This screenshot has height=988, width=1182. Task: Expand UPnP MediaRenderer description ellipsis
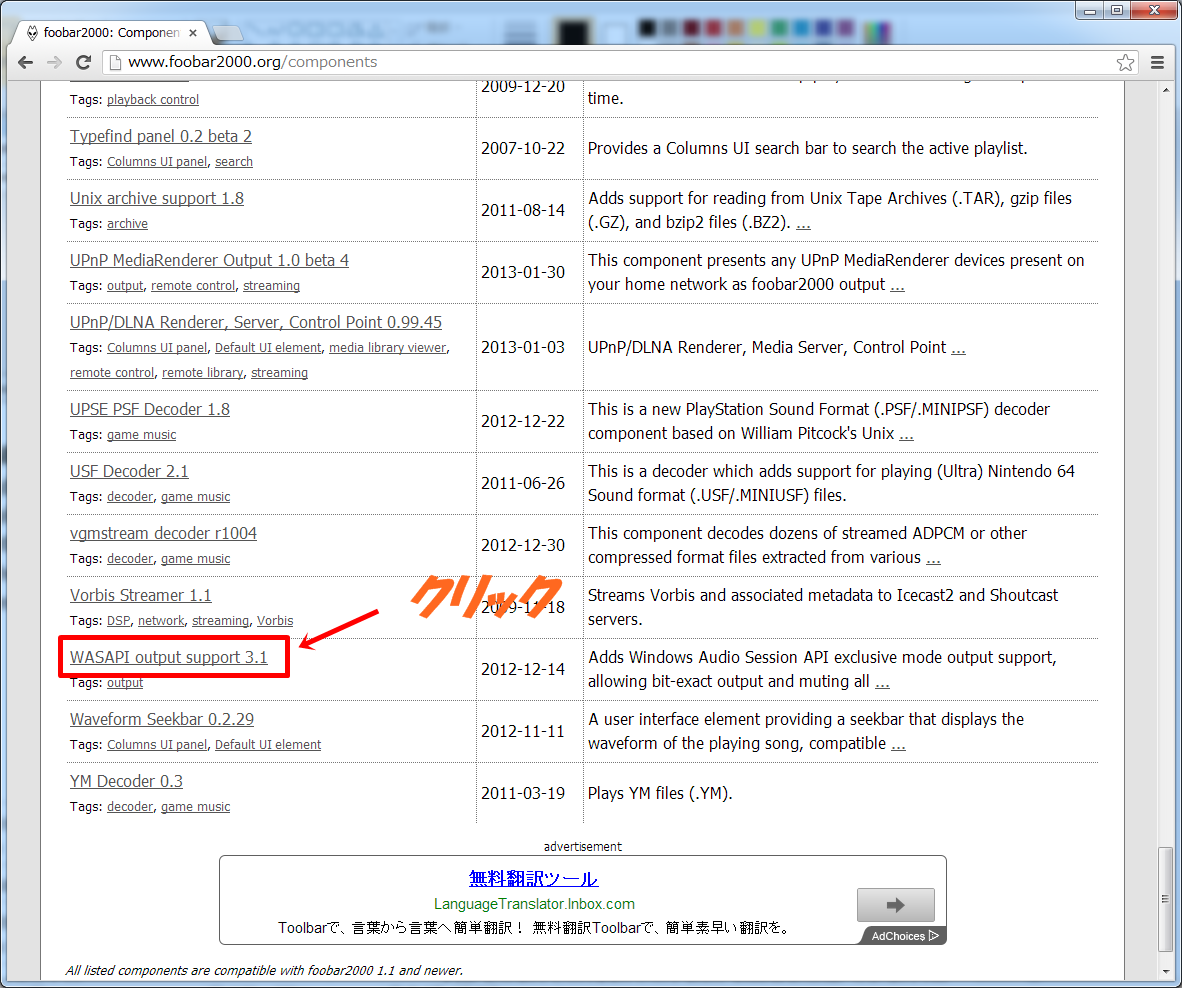coord(897,286)
